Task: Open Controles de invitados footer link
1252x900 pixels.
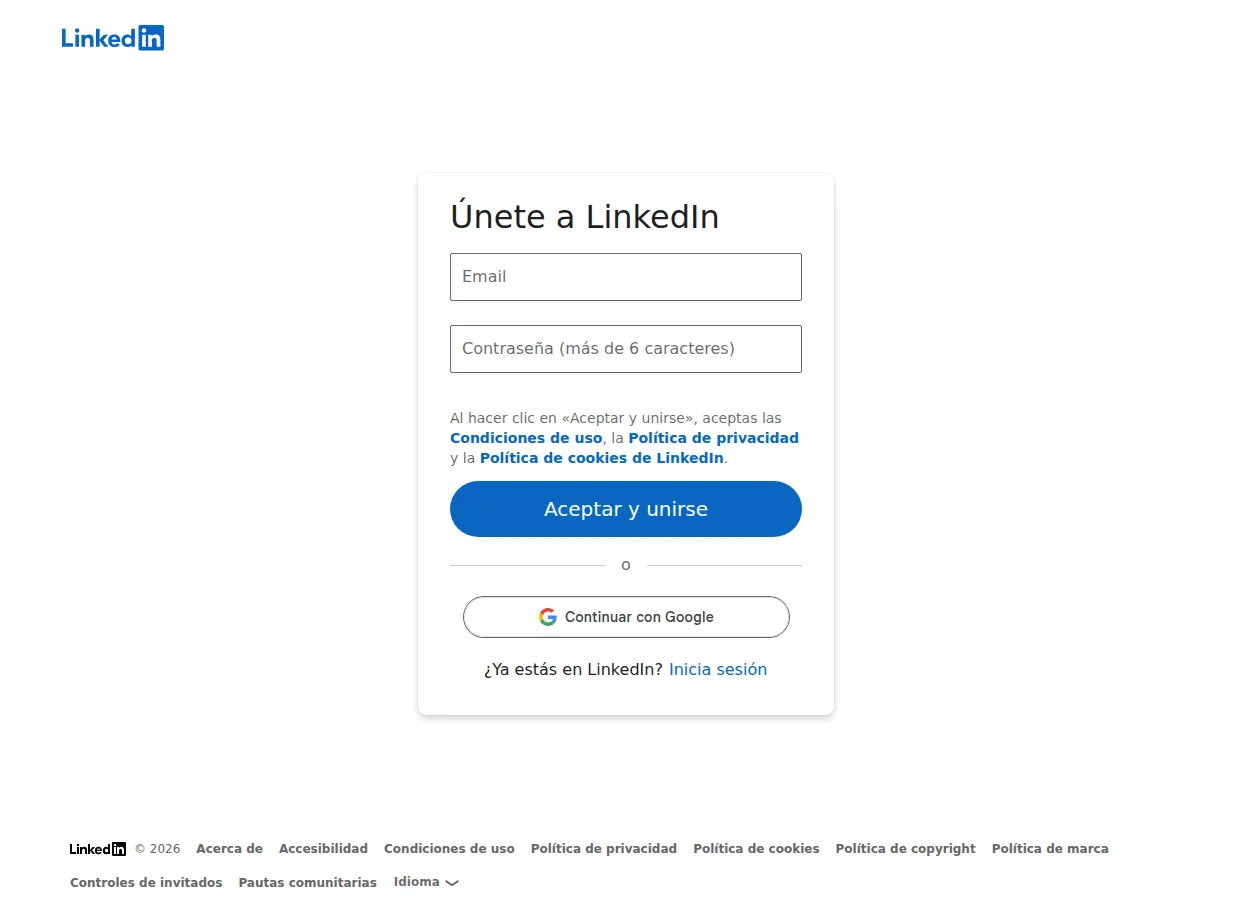Action: [x=146, y=883]
